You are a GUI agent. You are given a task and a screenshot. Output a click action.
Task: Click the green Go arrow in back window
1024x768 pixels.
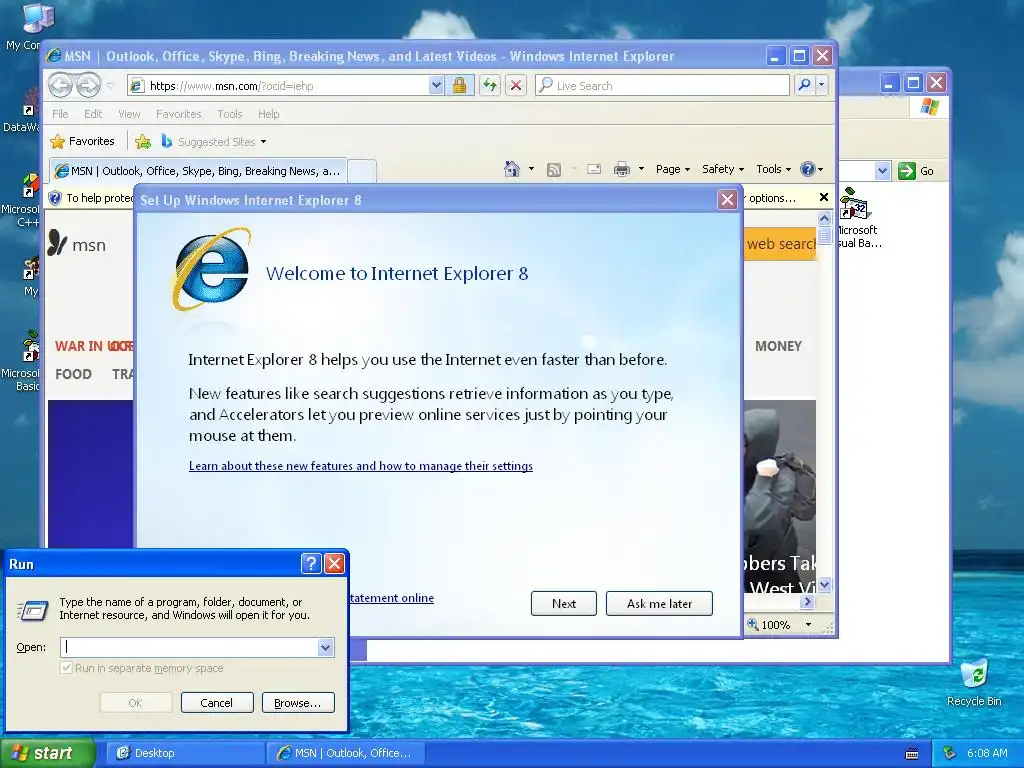906,171
